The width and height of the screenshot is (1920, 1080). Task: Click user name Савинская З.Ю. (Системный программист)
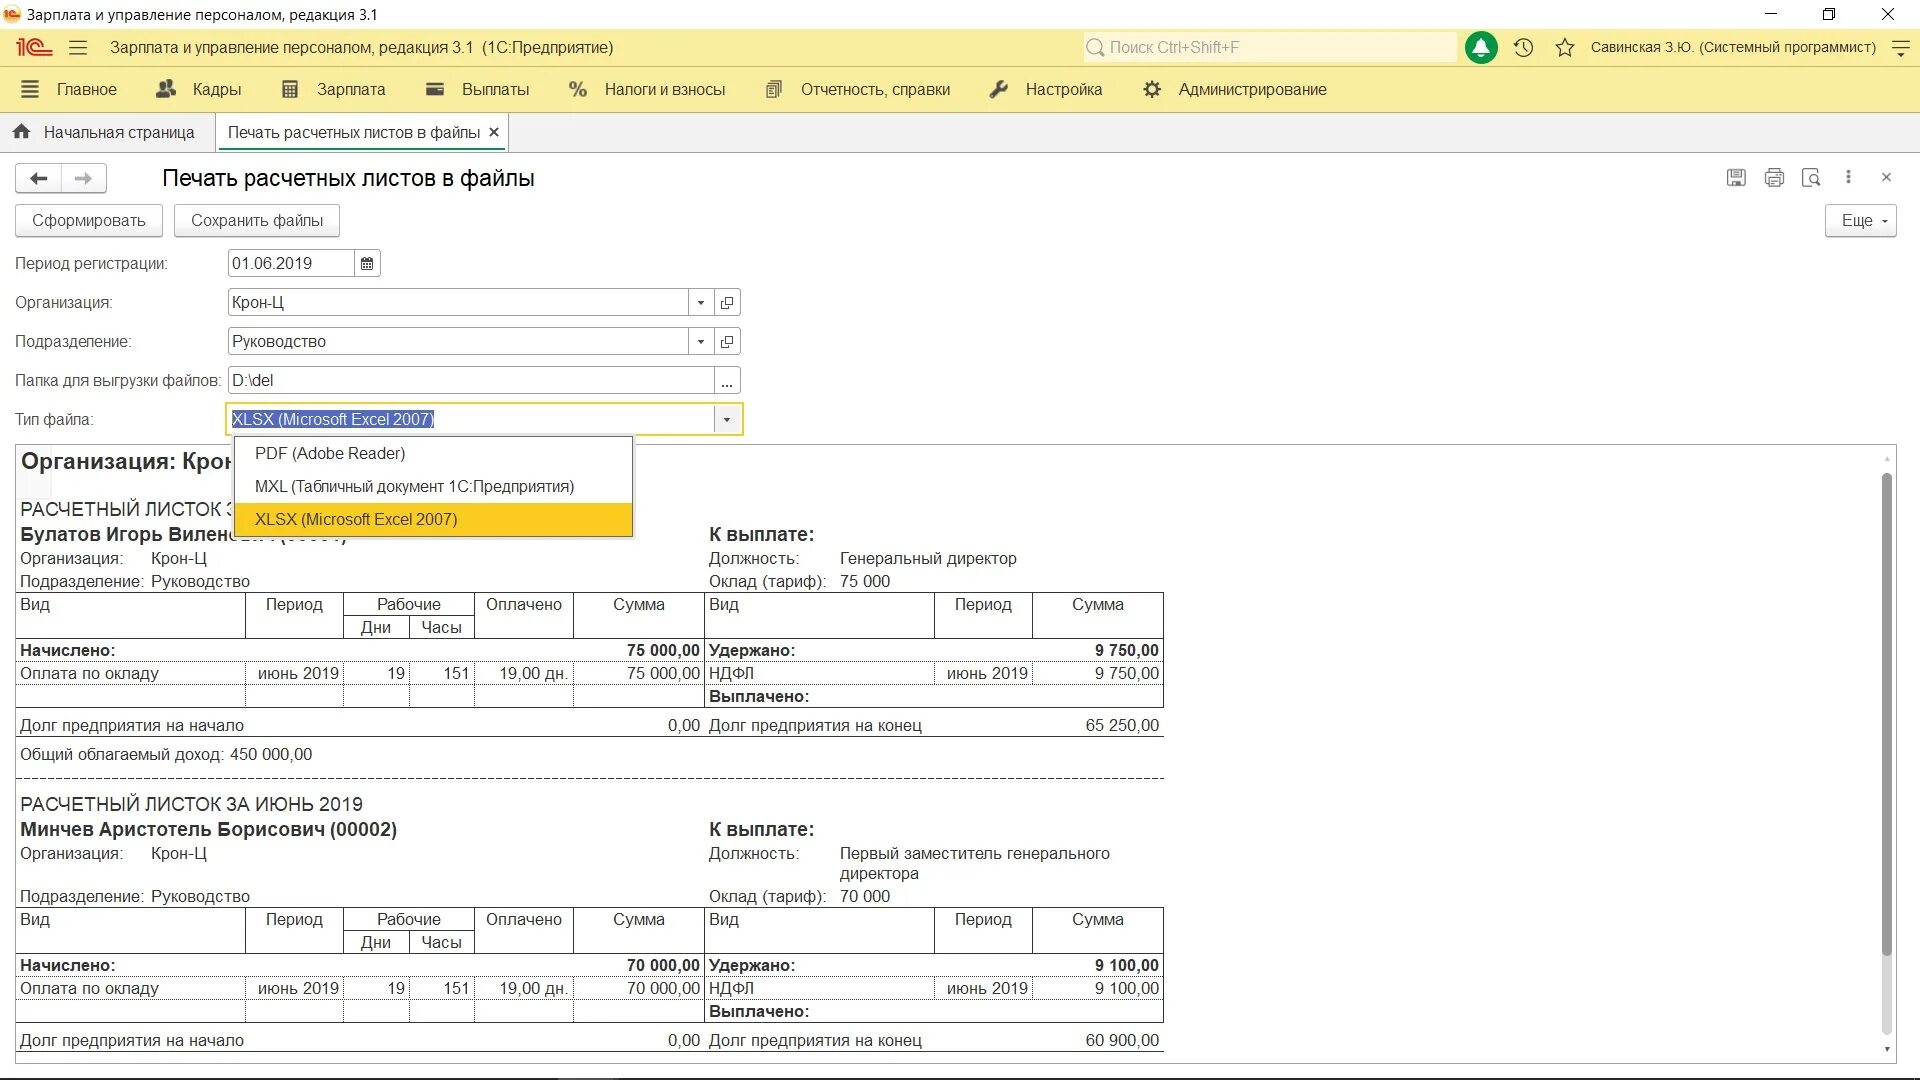pos(1733,48)
